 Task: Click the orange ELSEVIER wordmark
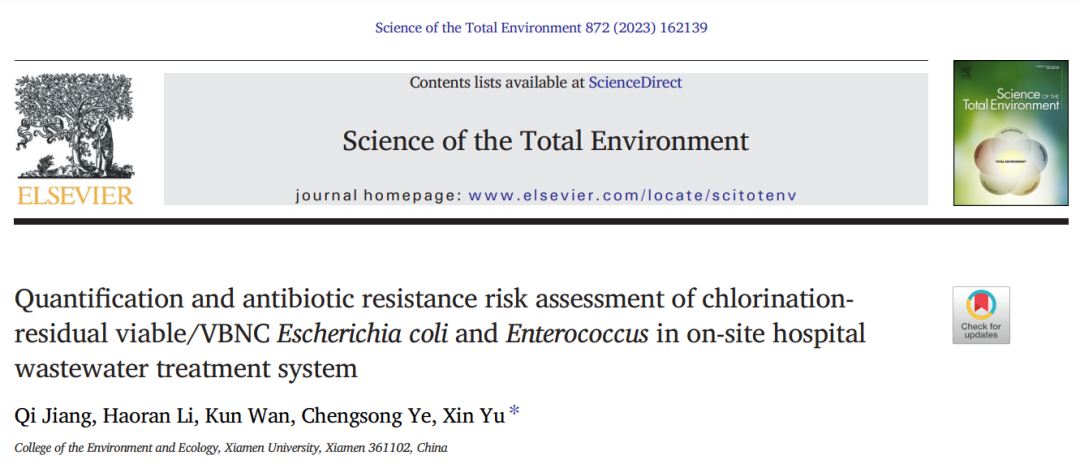tap(74, 194)
